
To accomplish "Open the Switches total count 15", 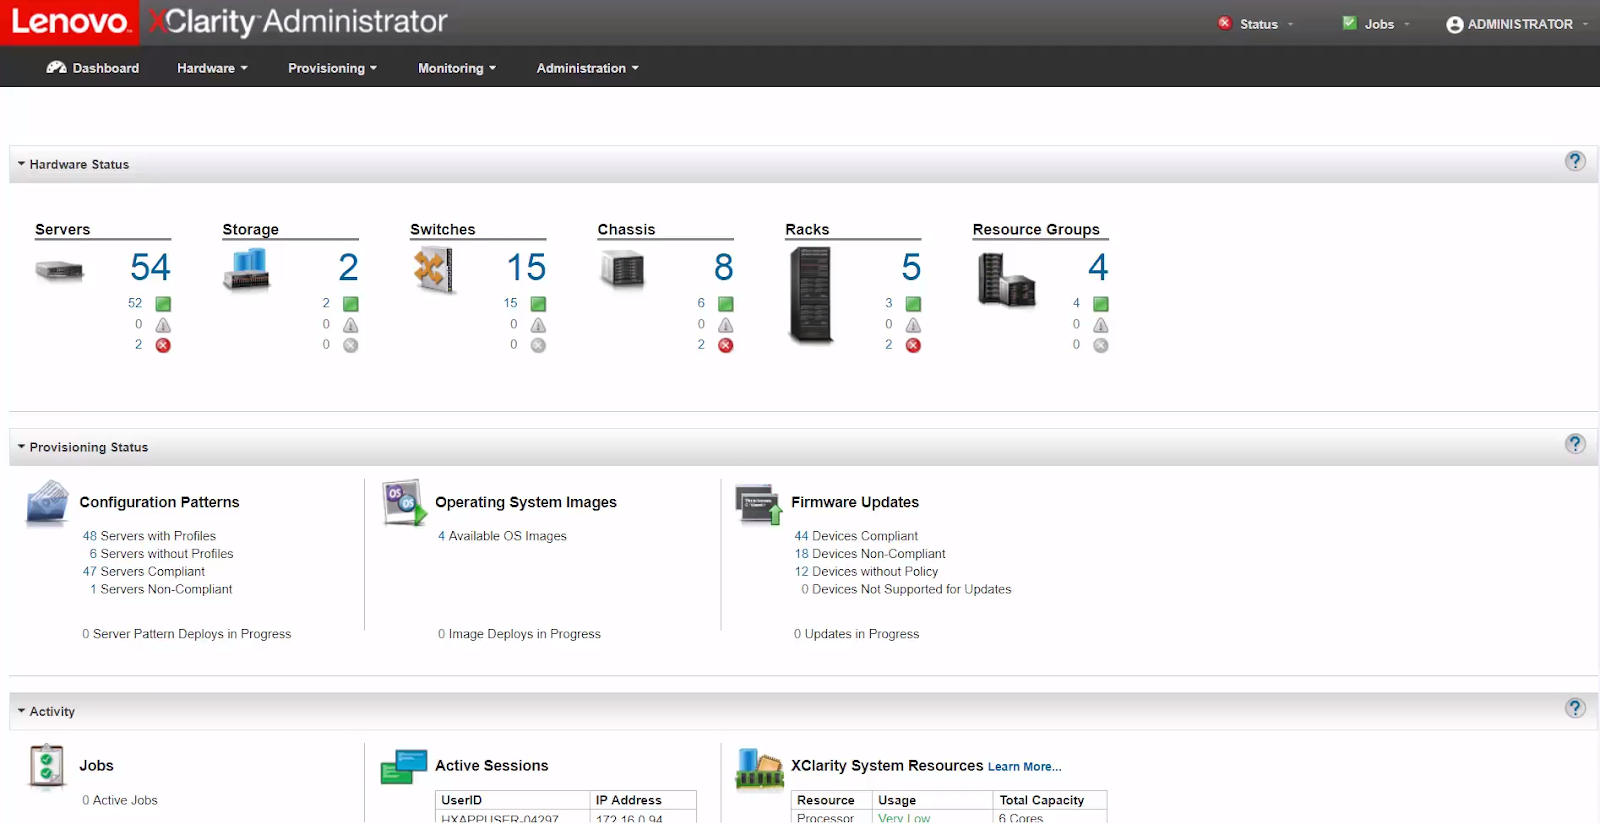I will [526, 267].
